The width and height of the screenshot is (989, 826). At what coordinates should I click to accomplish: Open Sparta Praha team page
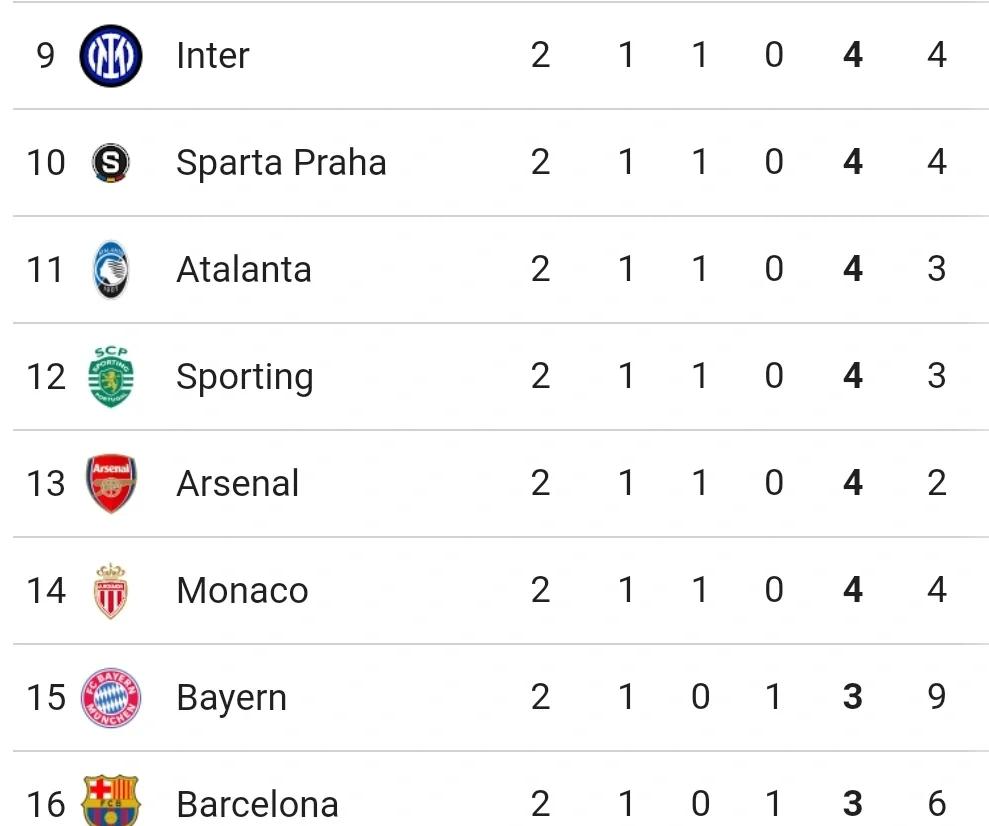[281, 162]
